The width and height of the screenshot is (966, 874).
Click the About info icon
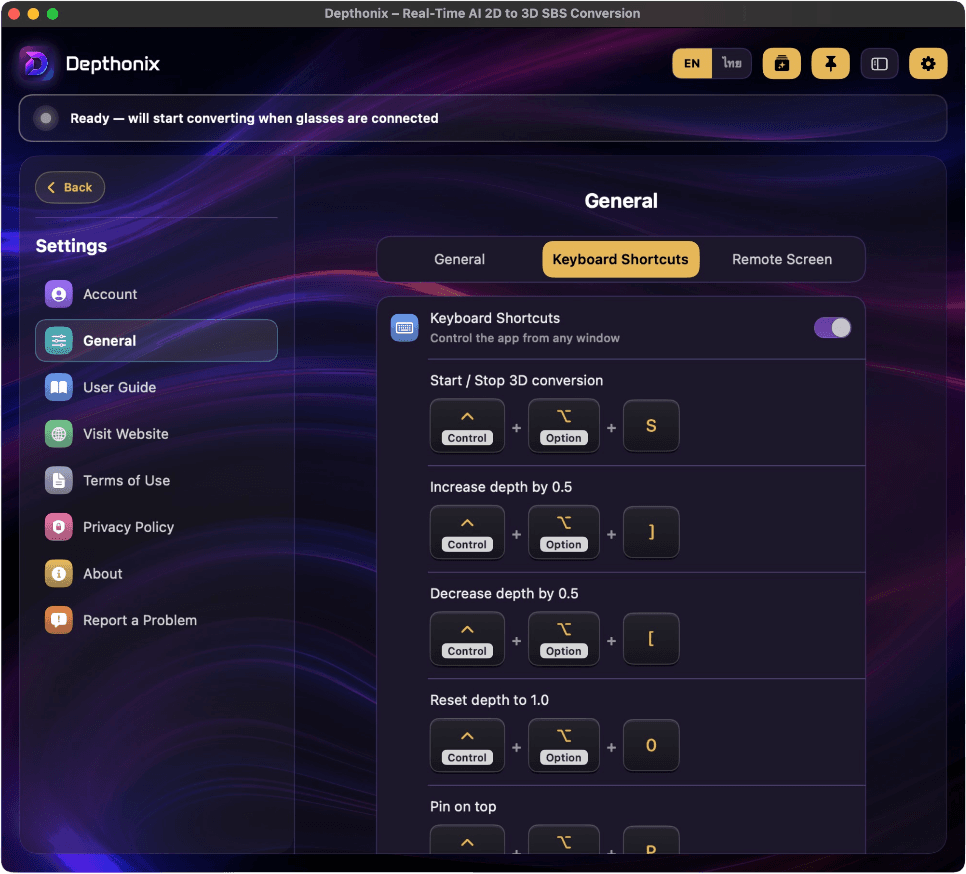[x=59, y=574]
